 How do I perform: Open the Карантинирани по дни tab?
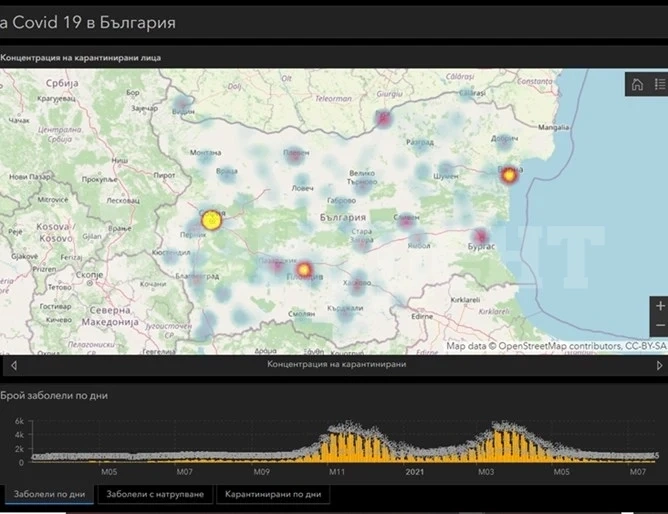tap(273, 494)
